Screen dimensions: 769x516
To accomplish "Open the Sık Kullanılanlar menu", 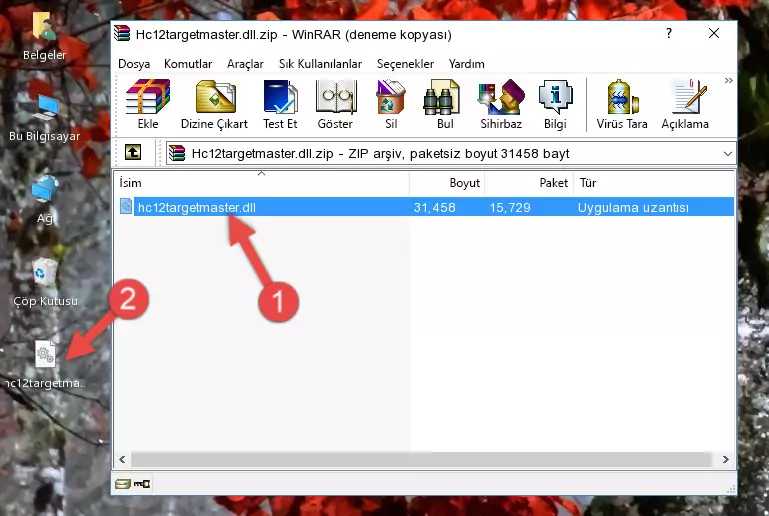I will [320, 64].
